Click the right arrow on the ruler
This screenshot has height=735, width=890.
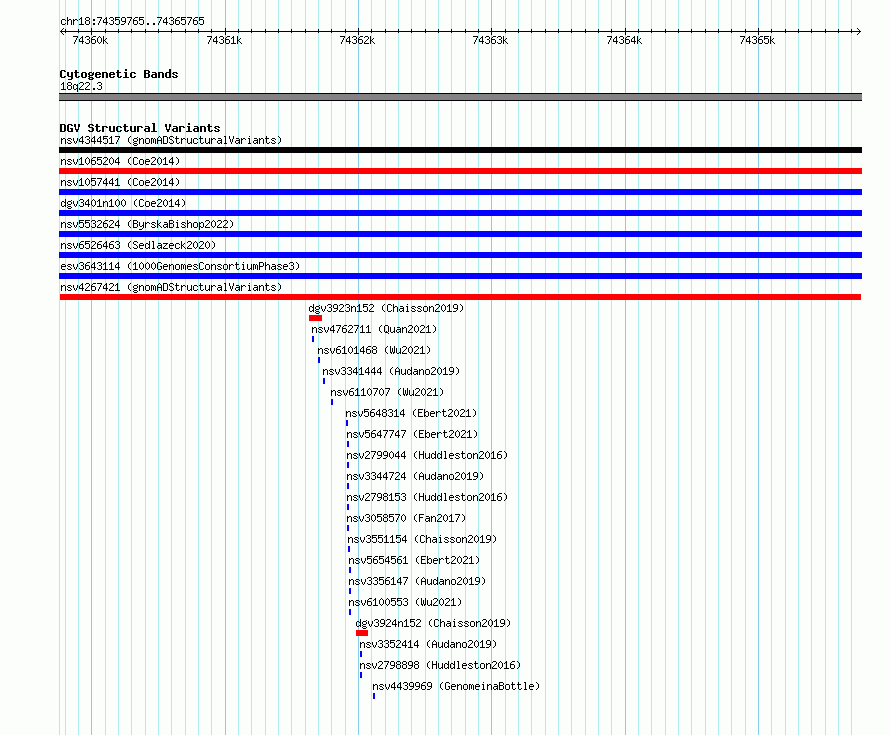tap(858, 32)
